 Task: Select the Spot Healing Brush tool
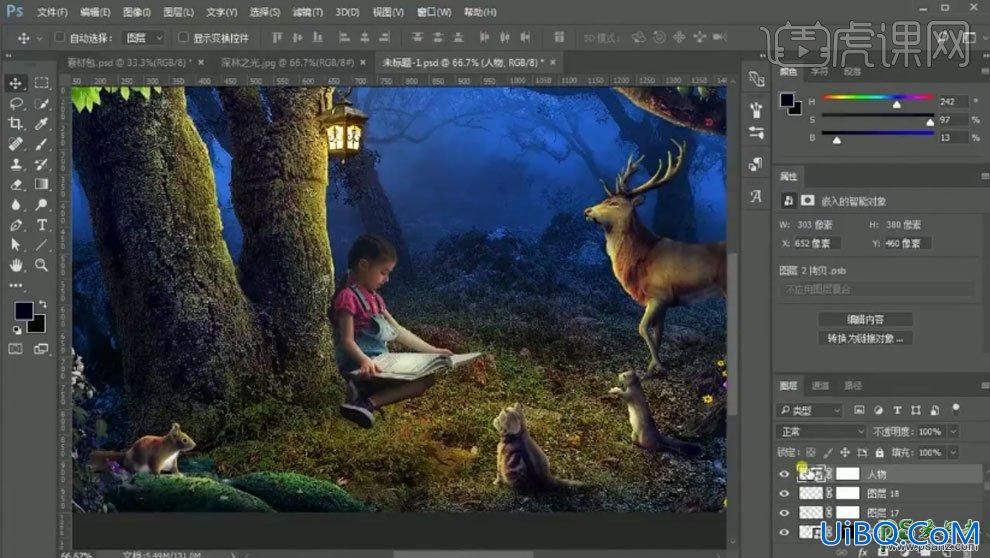(x=16, y=144)
